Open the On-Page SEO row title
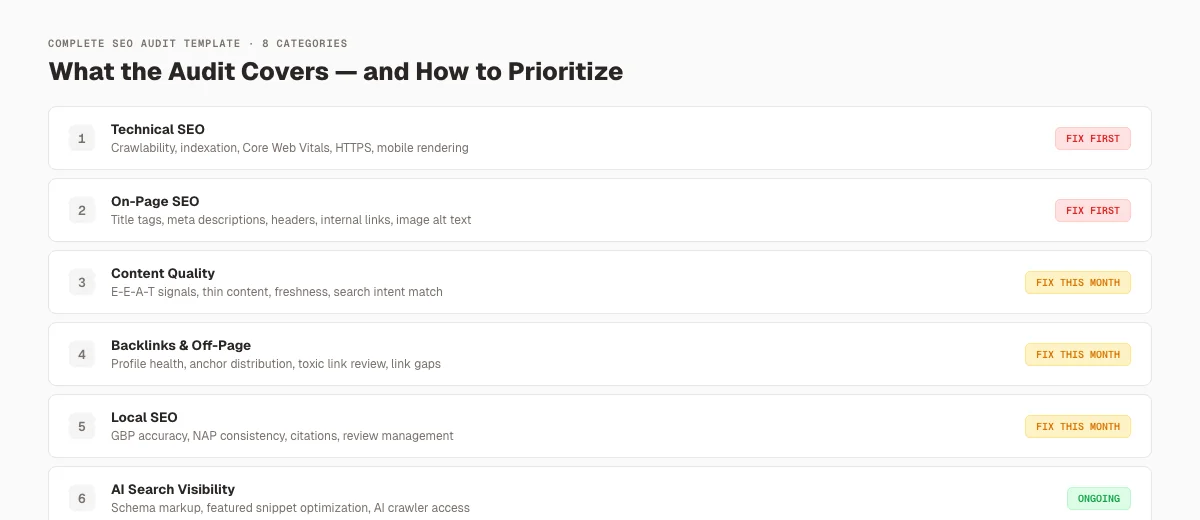 coord(155,201)
